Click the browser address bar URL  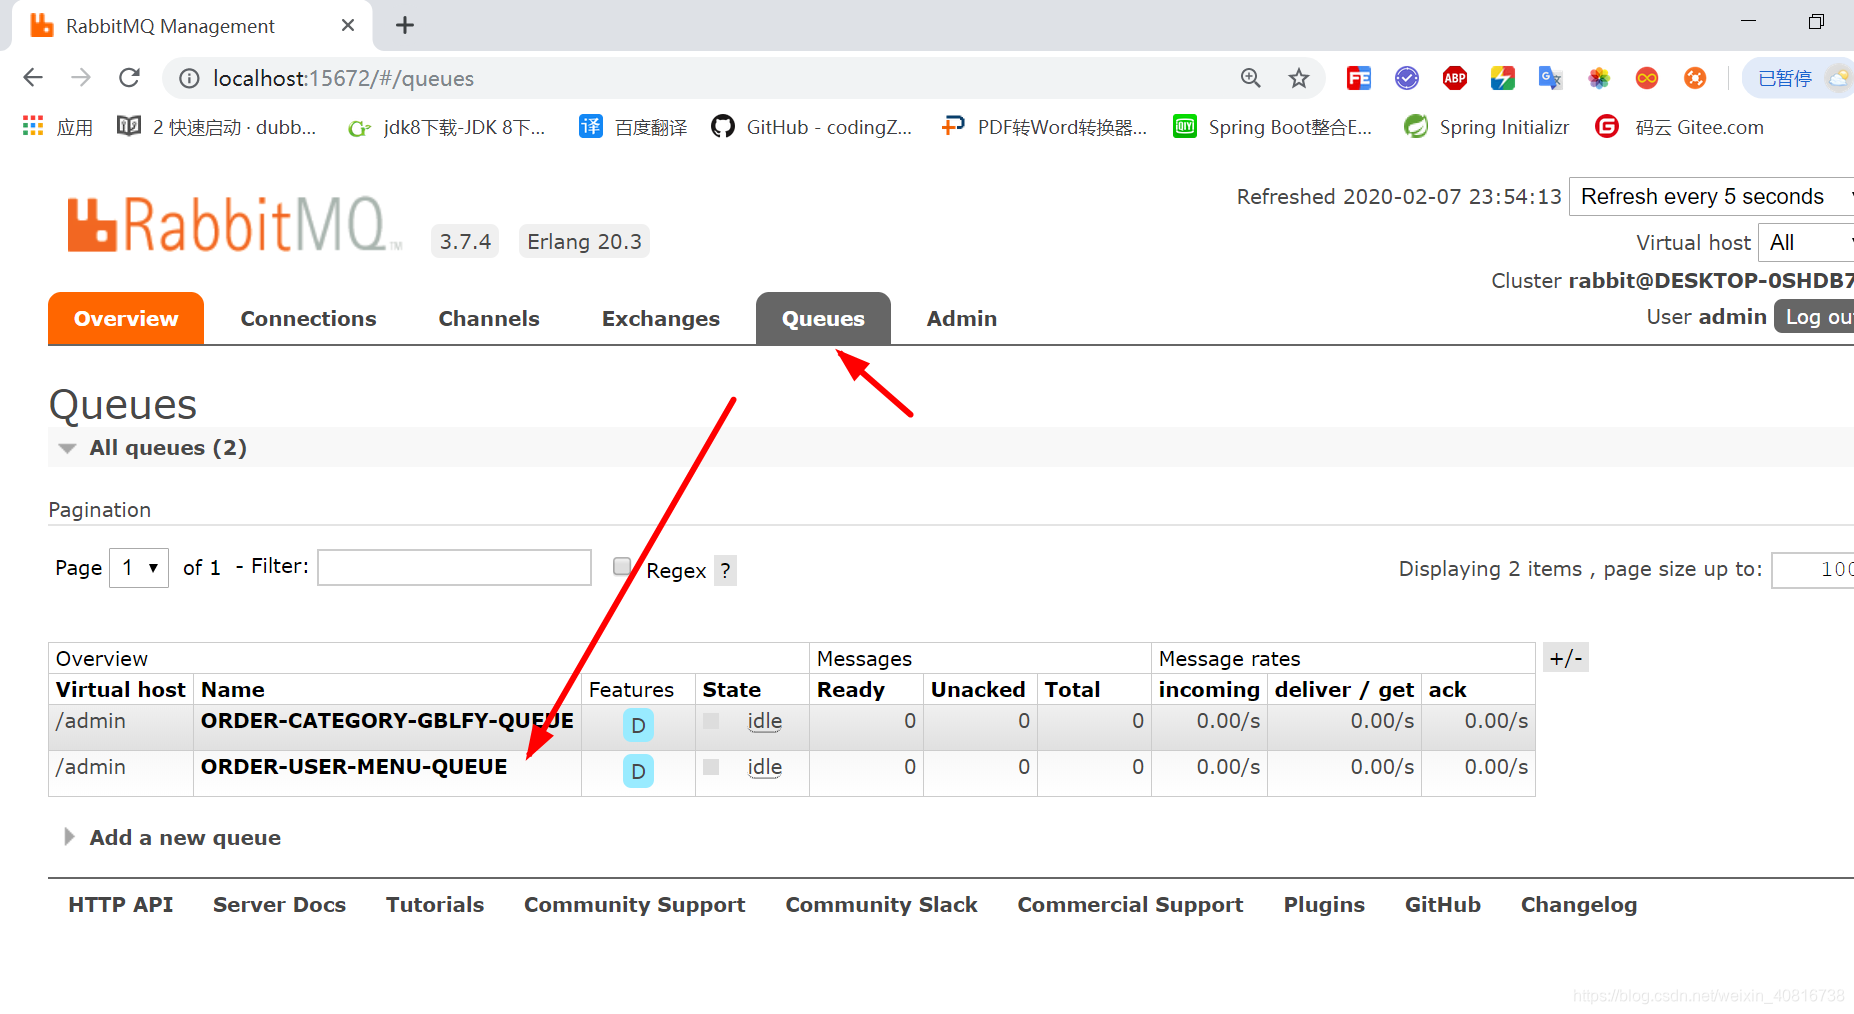click(x=344, y=78)
